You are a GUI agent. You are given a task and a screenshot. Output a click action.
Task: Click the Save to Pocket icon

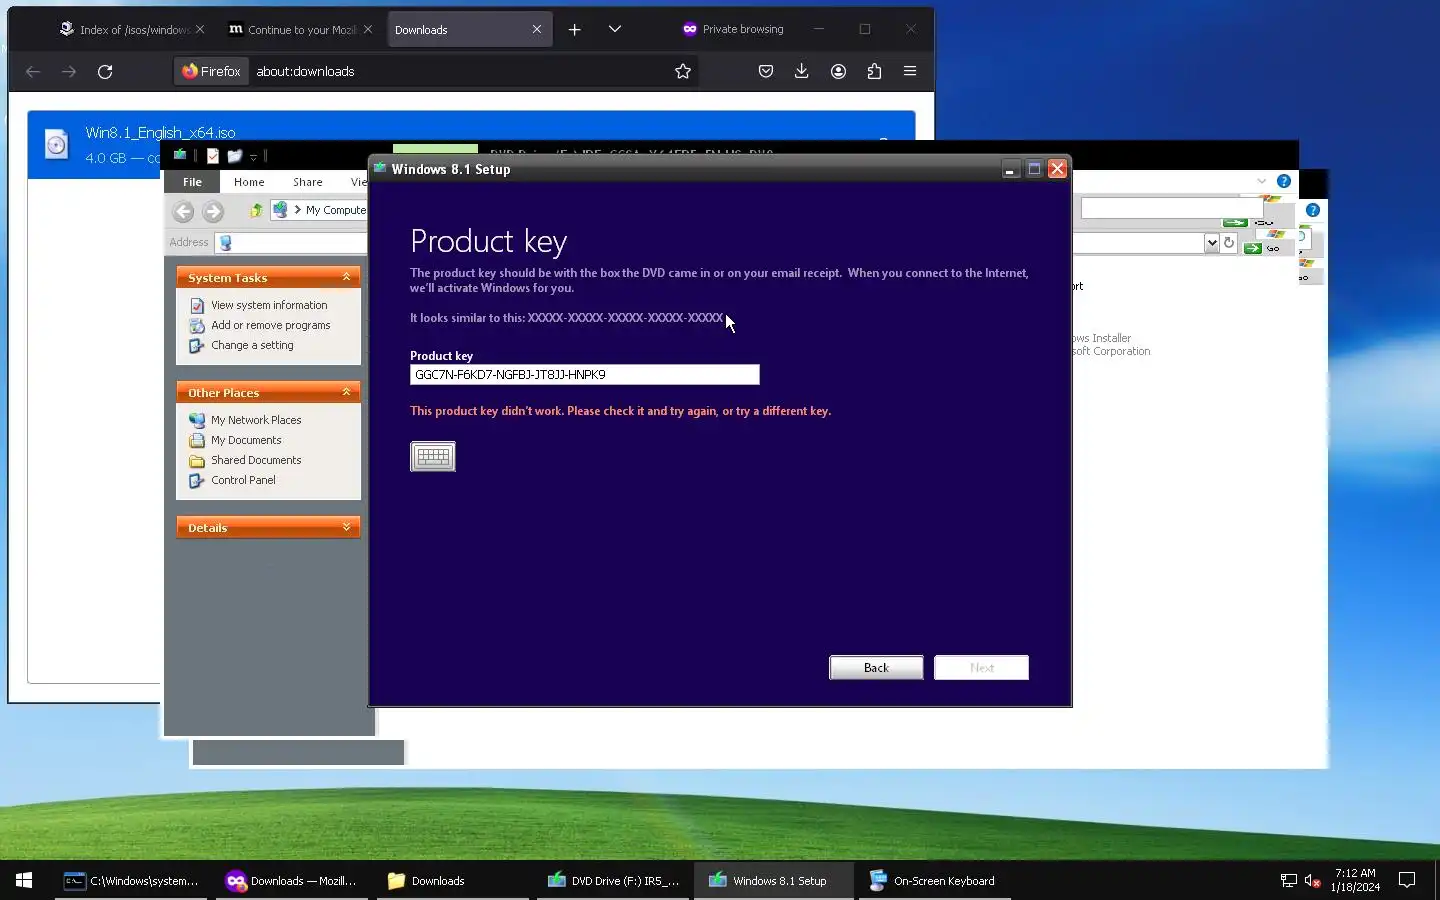(x=766, y=71)
